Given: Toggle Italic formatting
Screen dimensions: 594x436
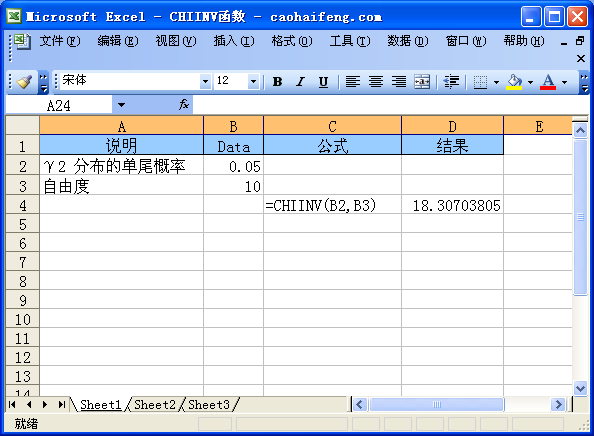Looking at the screenshot, I should tap(301, 81).
